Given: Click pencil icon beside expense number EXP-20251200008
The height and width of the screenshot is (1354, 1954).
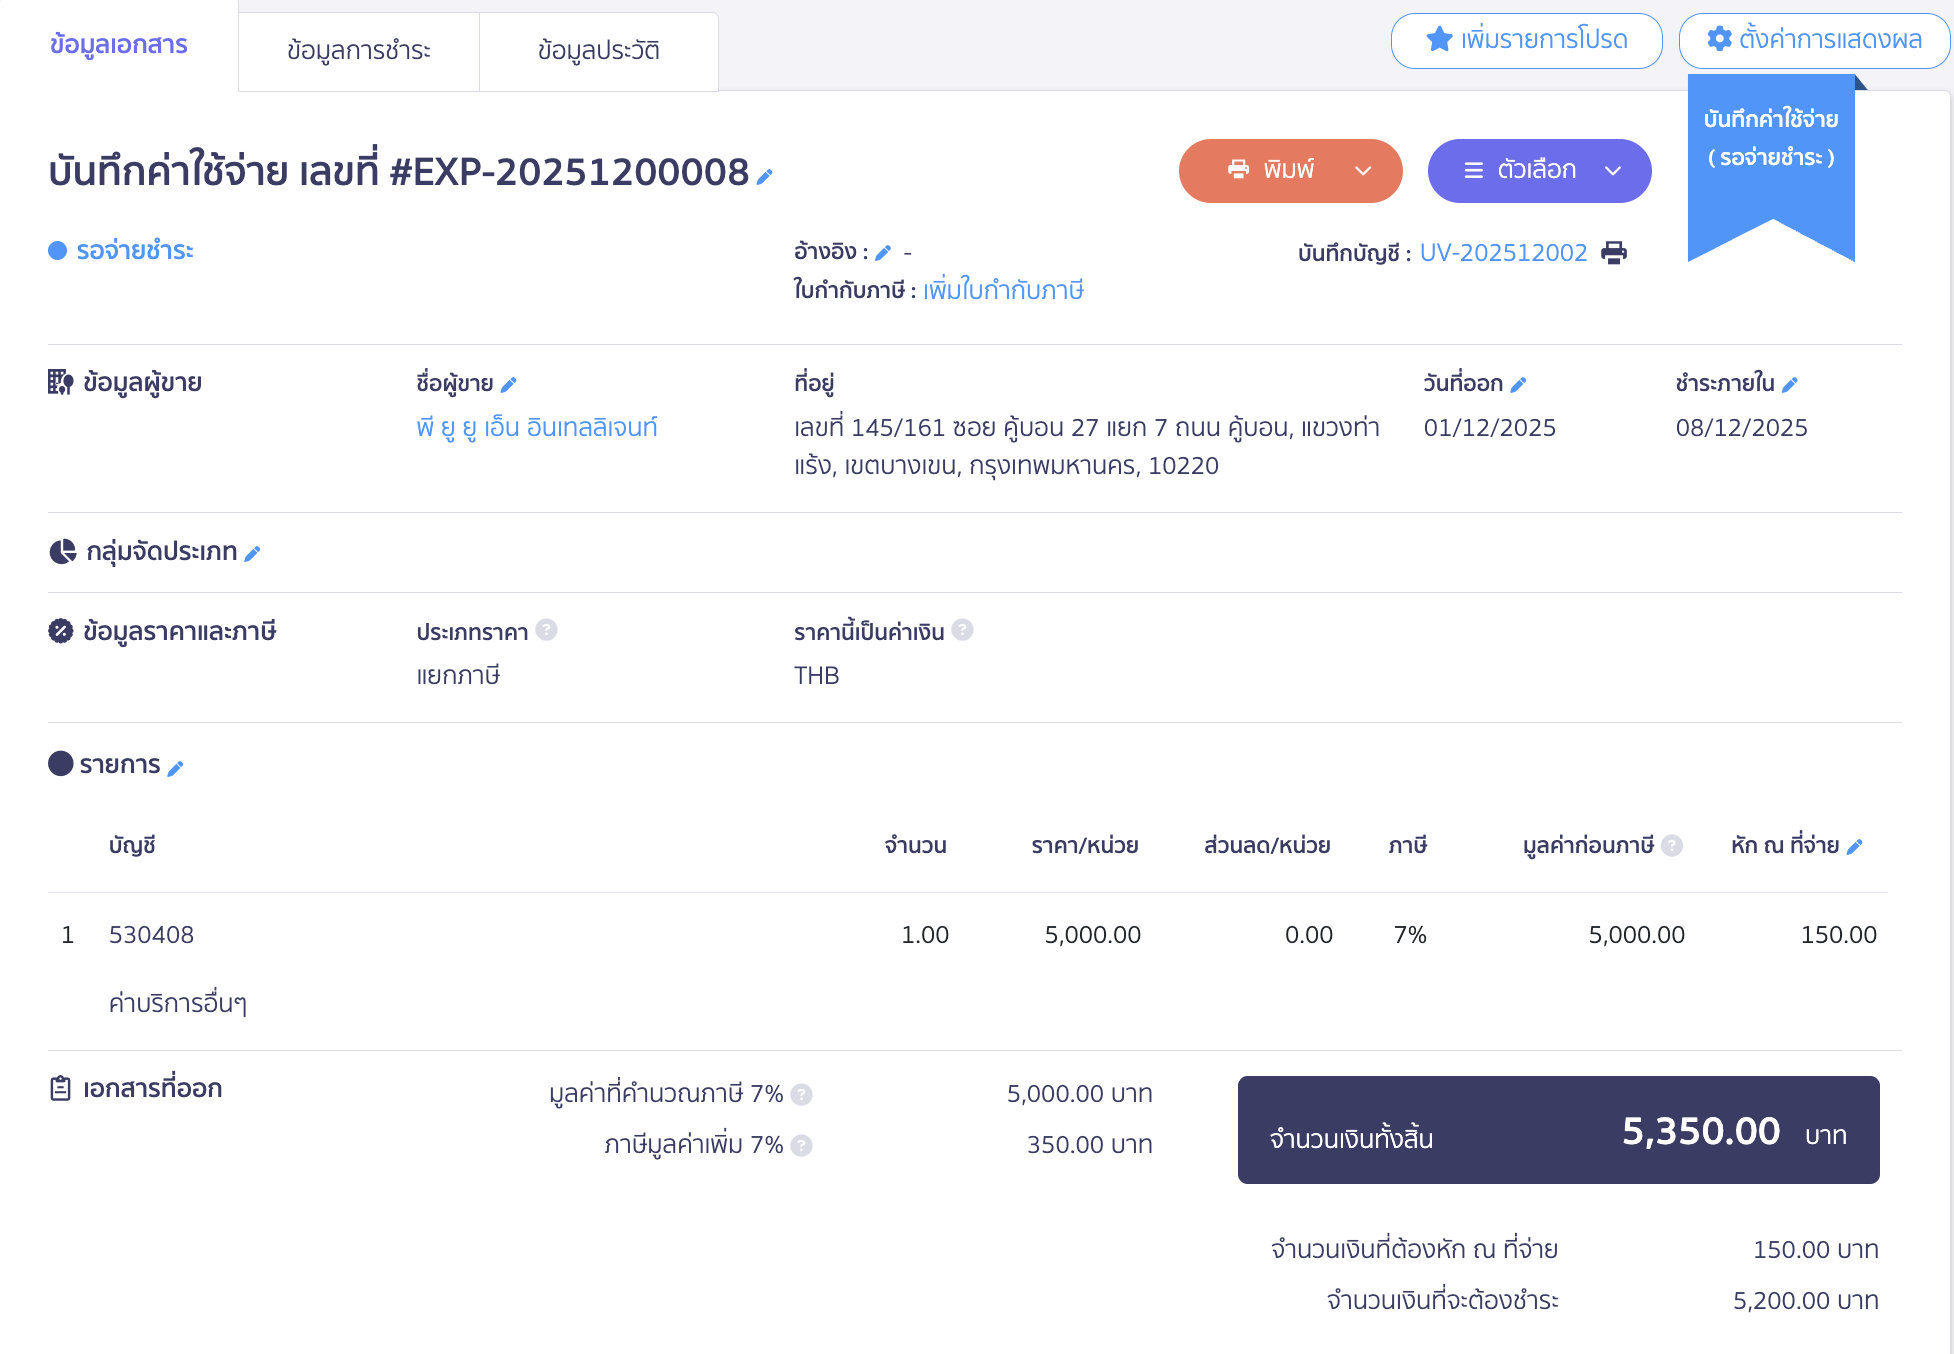Looking at the screenshot, I should tap(765, 177).
